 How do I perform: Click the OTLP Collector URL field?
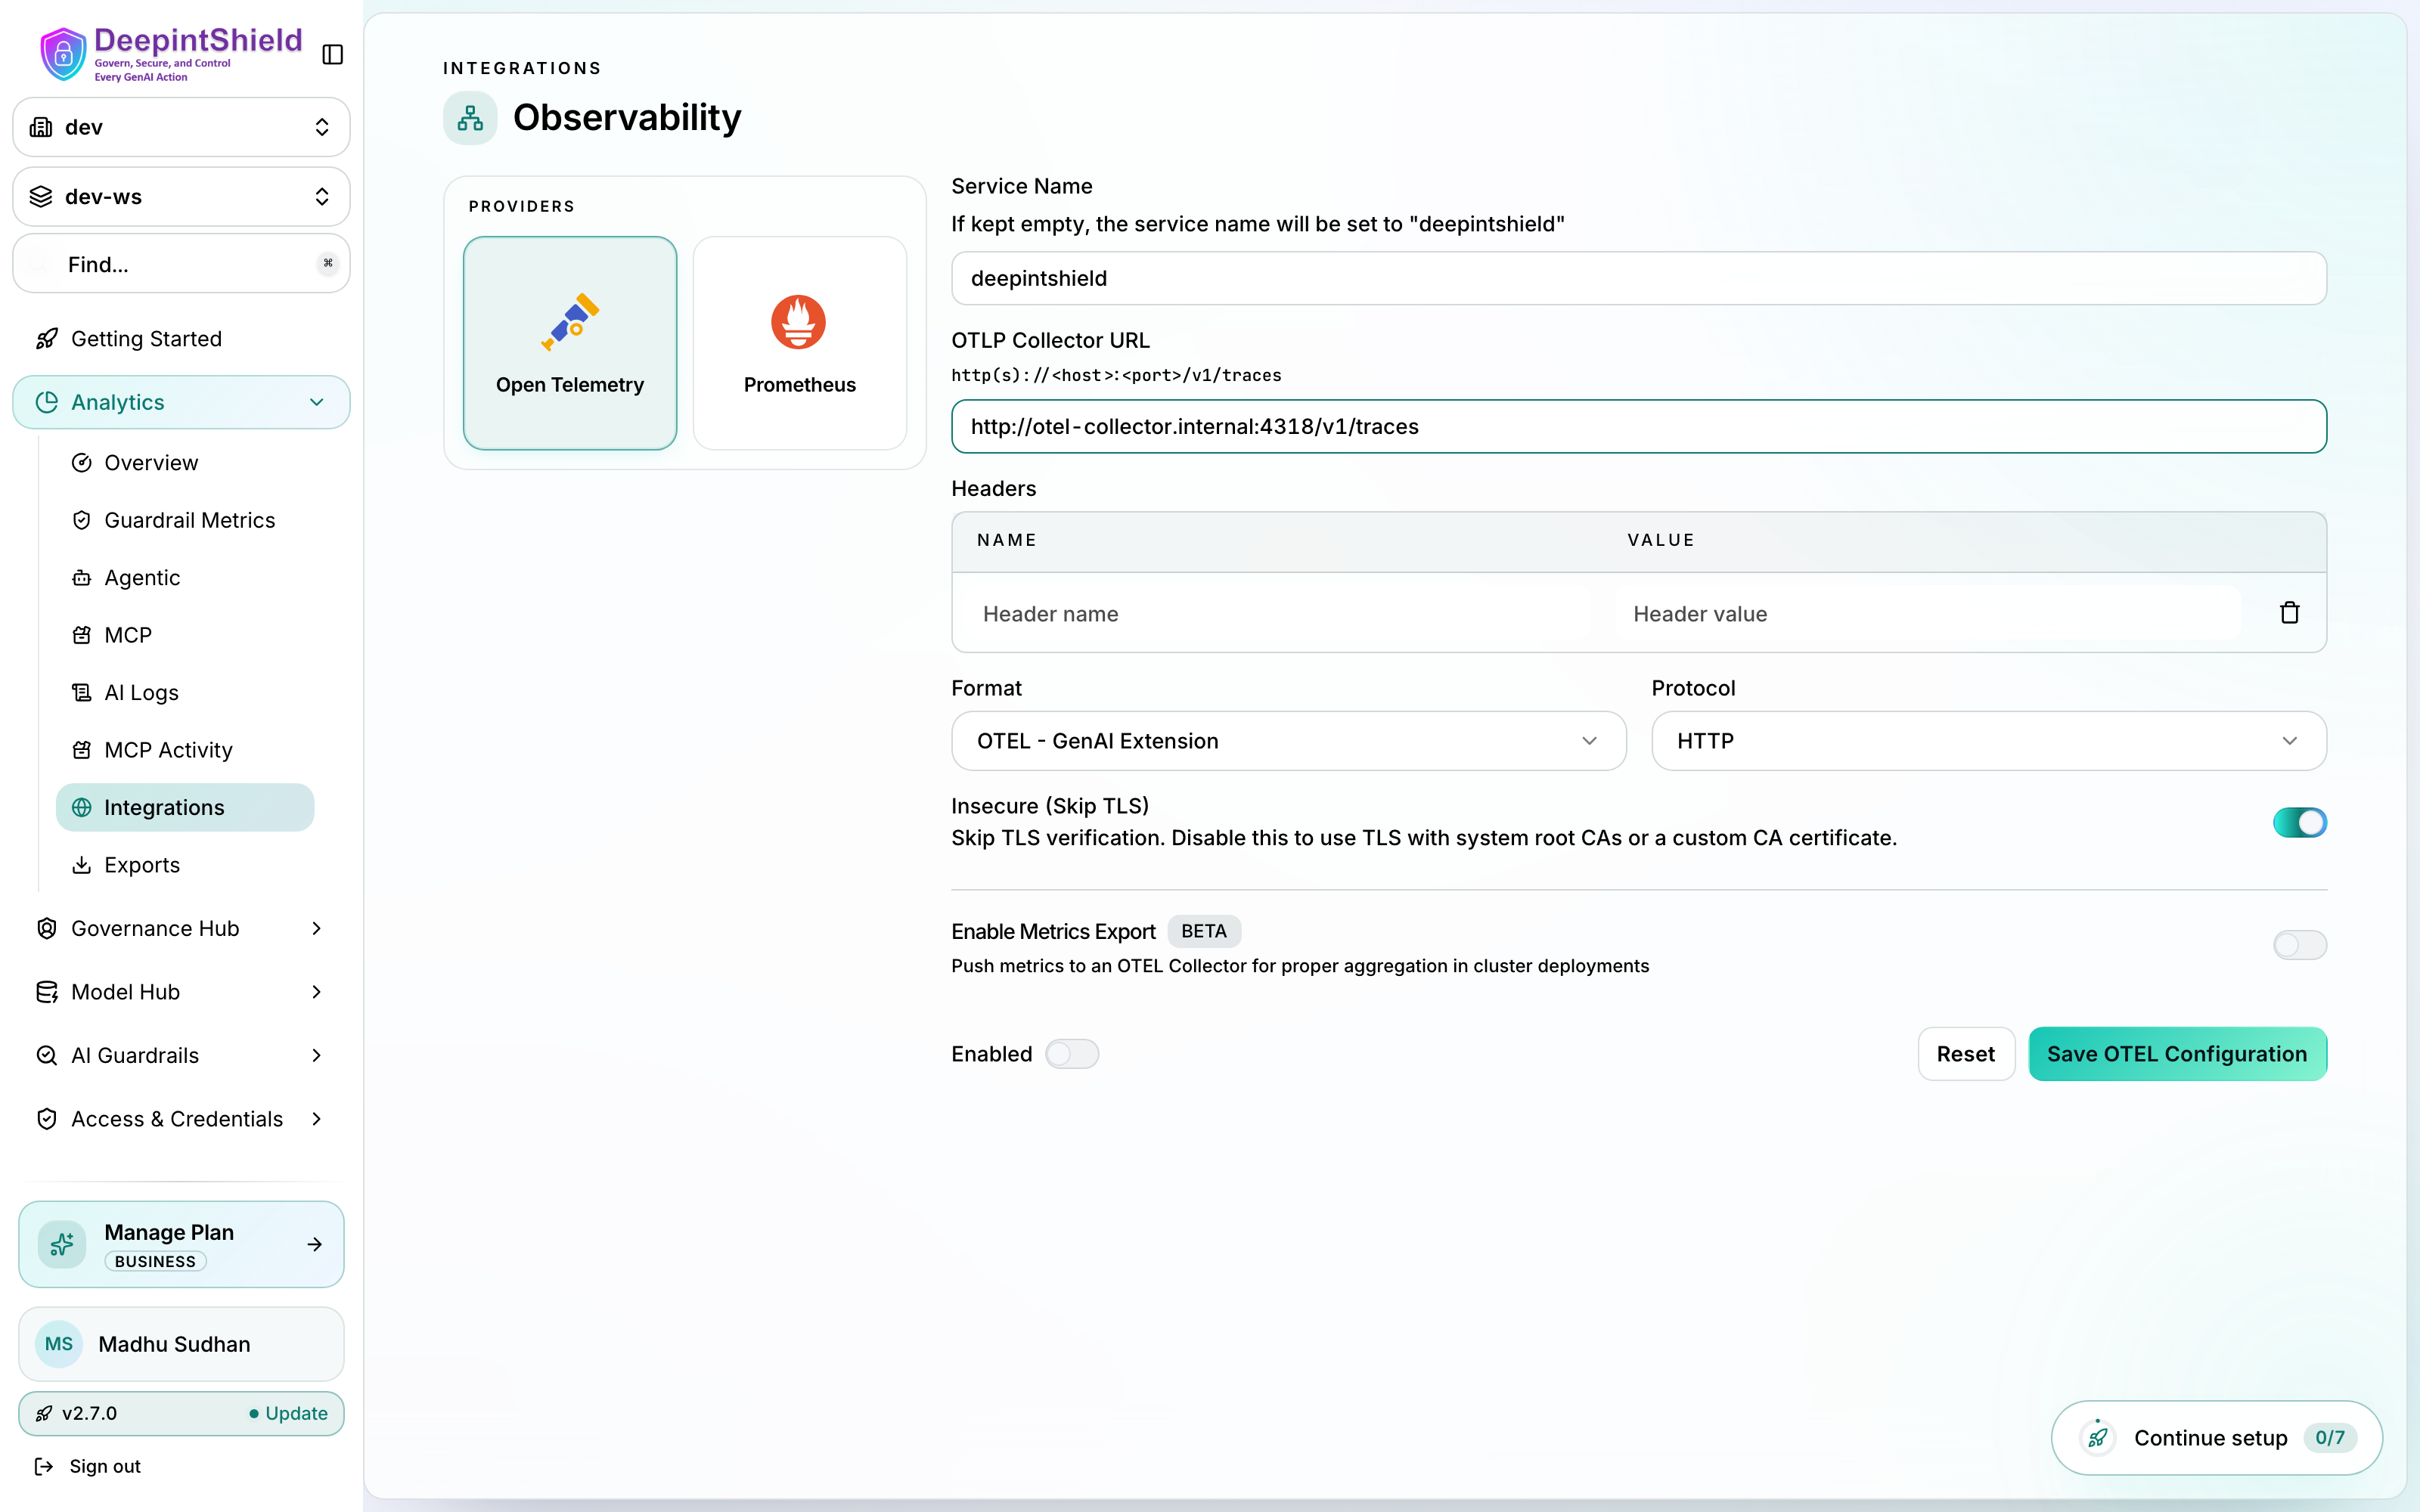(1638, 427)
